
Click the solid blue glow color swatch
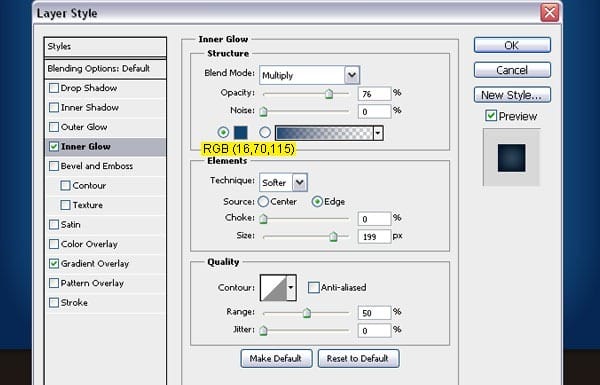click(241, 133)
